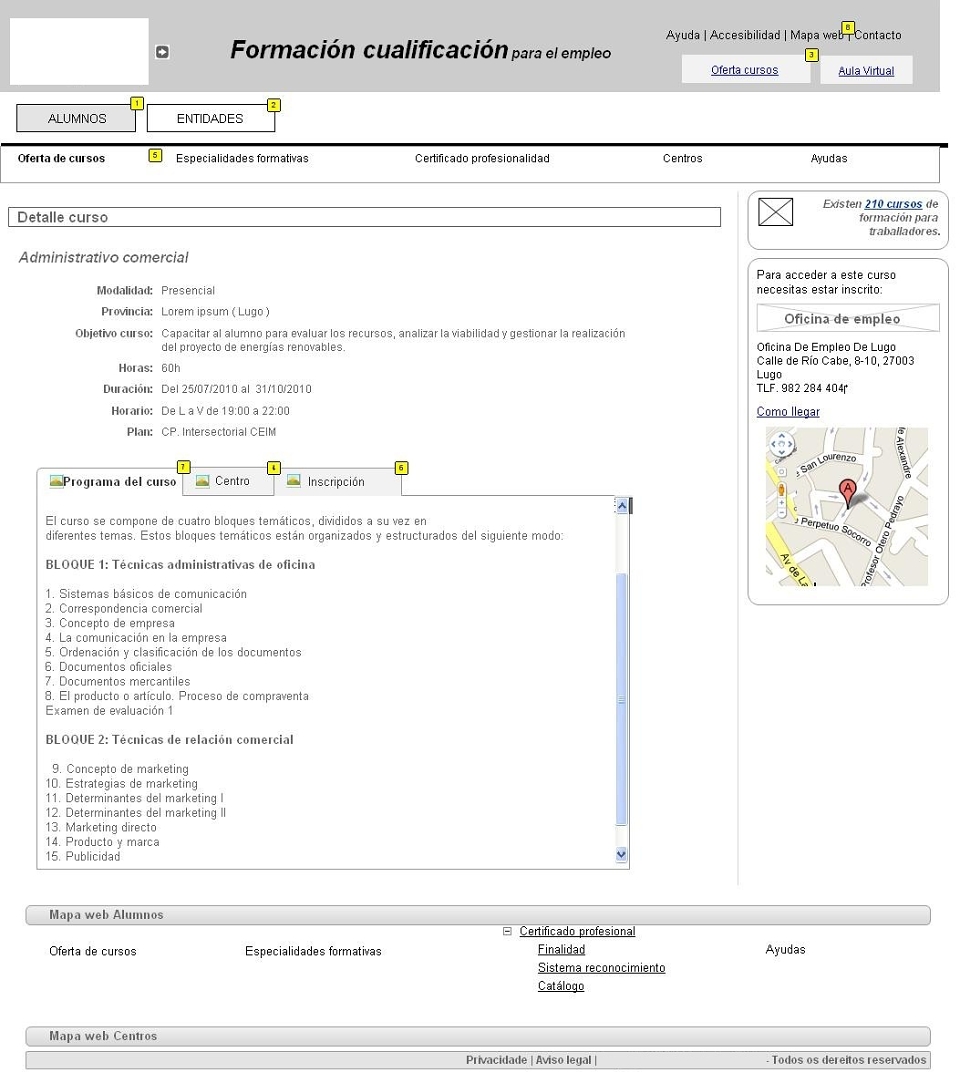
Task: Click the arrow icon beside the logo
Action: point(162,52)
